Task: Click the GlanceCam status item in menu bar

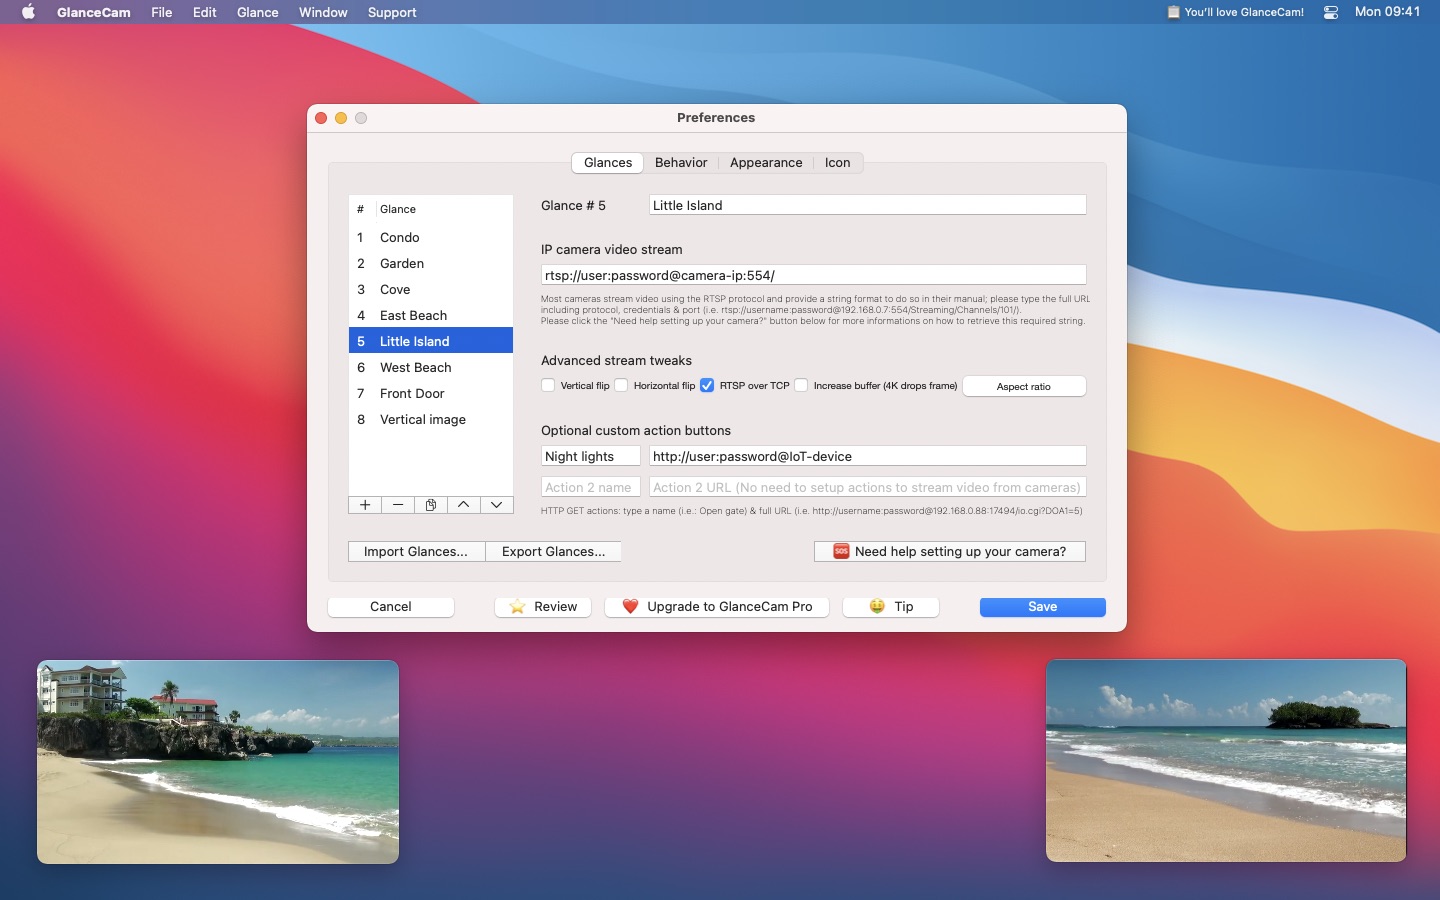Action: tap(1235, 12)
